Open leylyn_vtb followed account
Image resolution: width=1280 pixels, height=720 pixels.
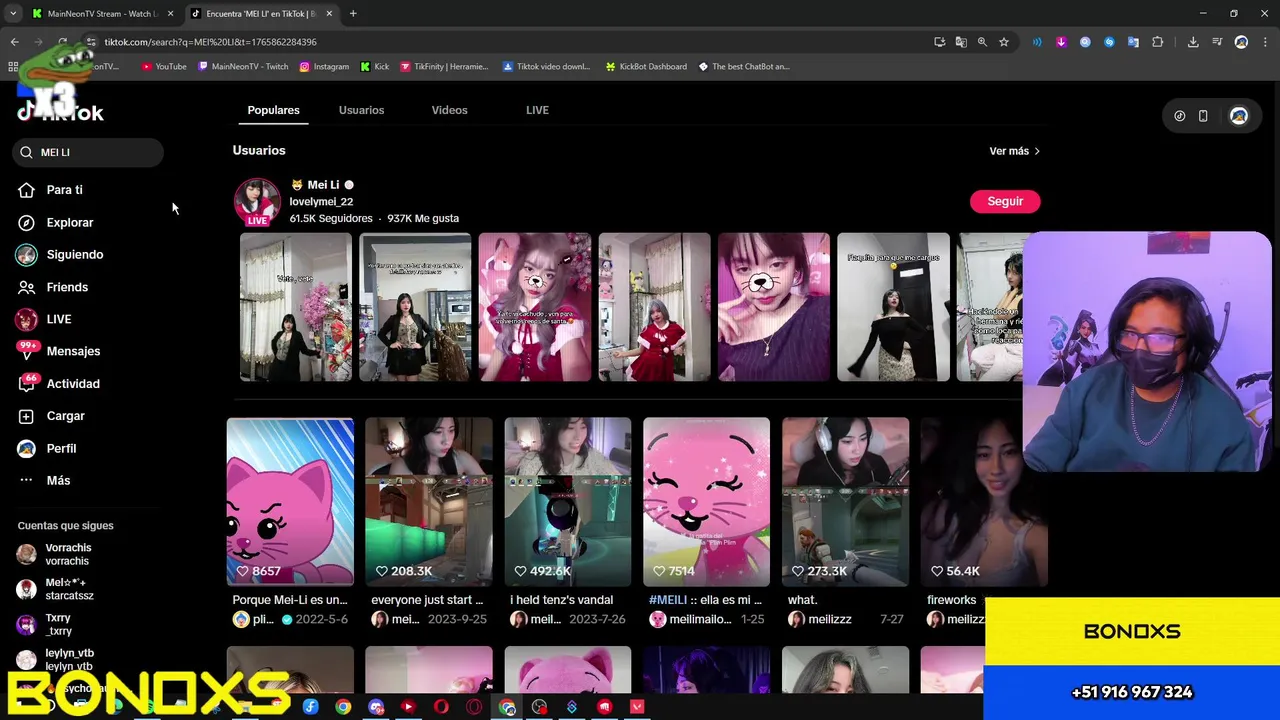point(69,659)
